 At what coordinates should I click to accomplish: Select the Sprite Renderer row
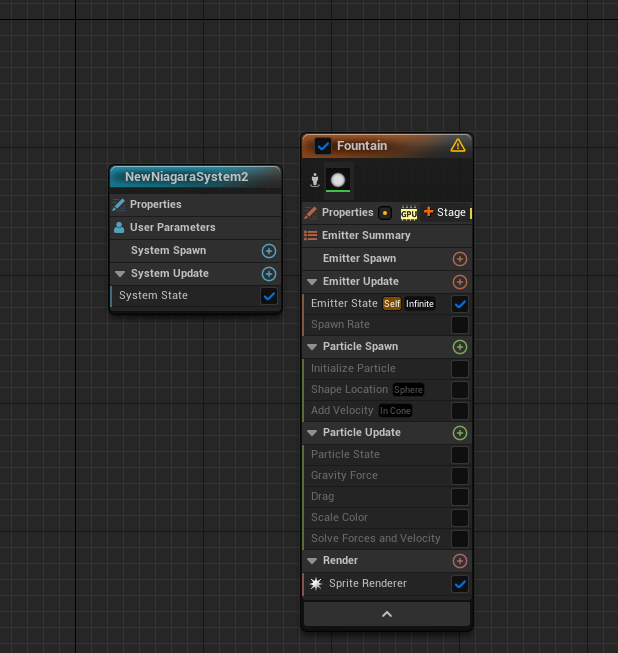[x=387, y=584]
